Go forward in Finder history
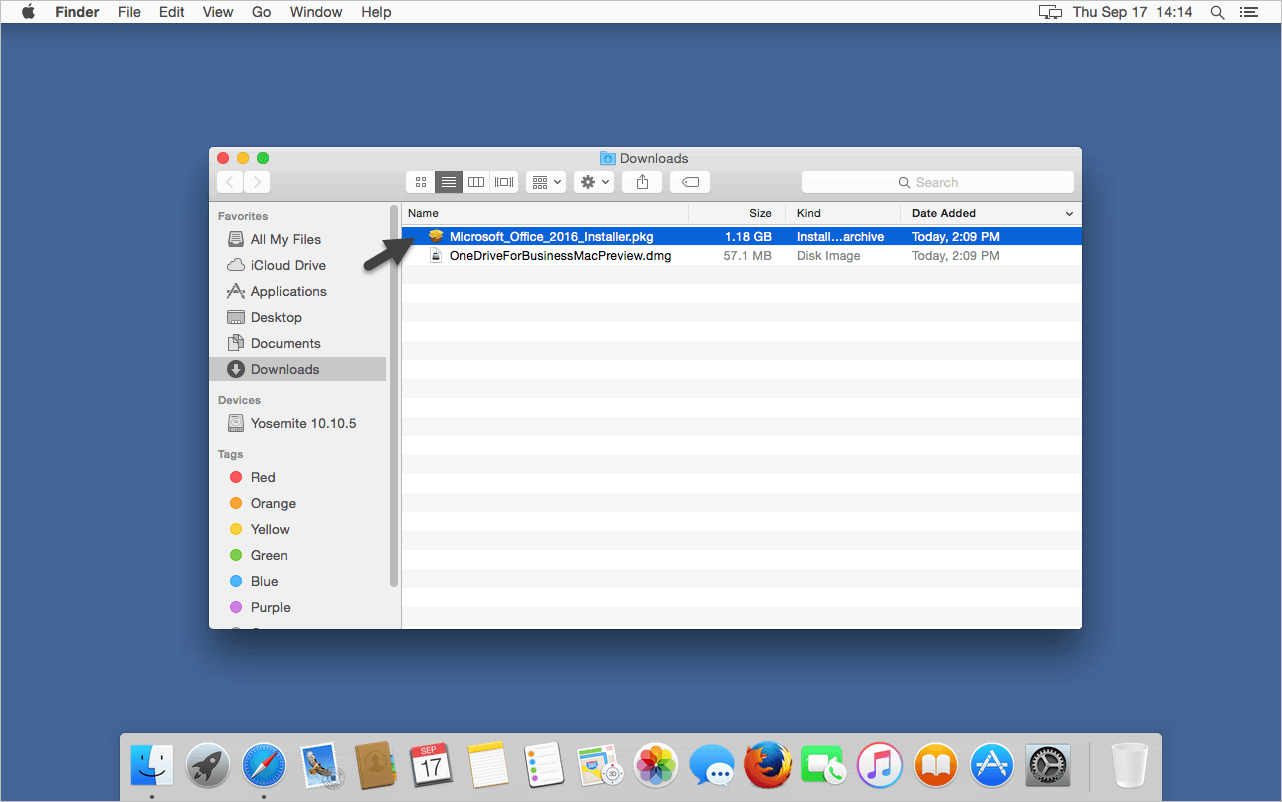The height and width of the screenshot is (802, 1282). tap(257, 182)
